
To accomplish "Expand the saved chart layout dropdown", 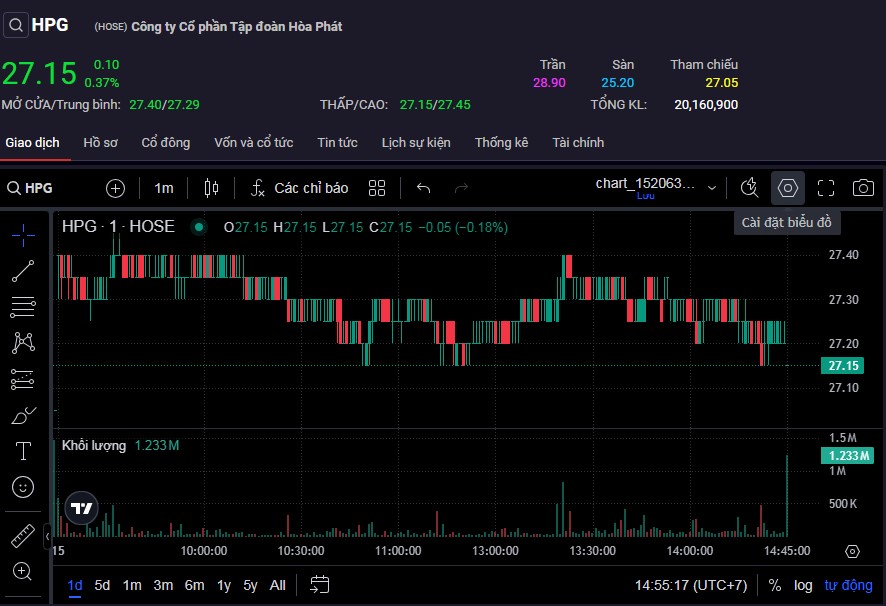I will point(712,188).
